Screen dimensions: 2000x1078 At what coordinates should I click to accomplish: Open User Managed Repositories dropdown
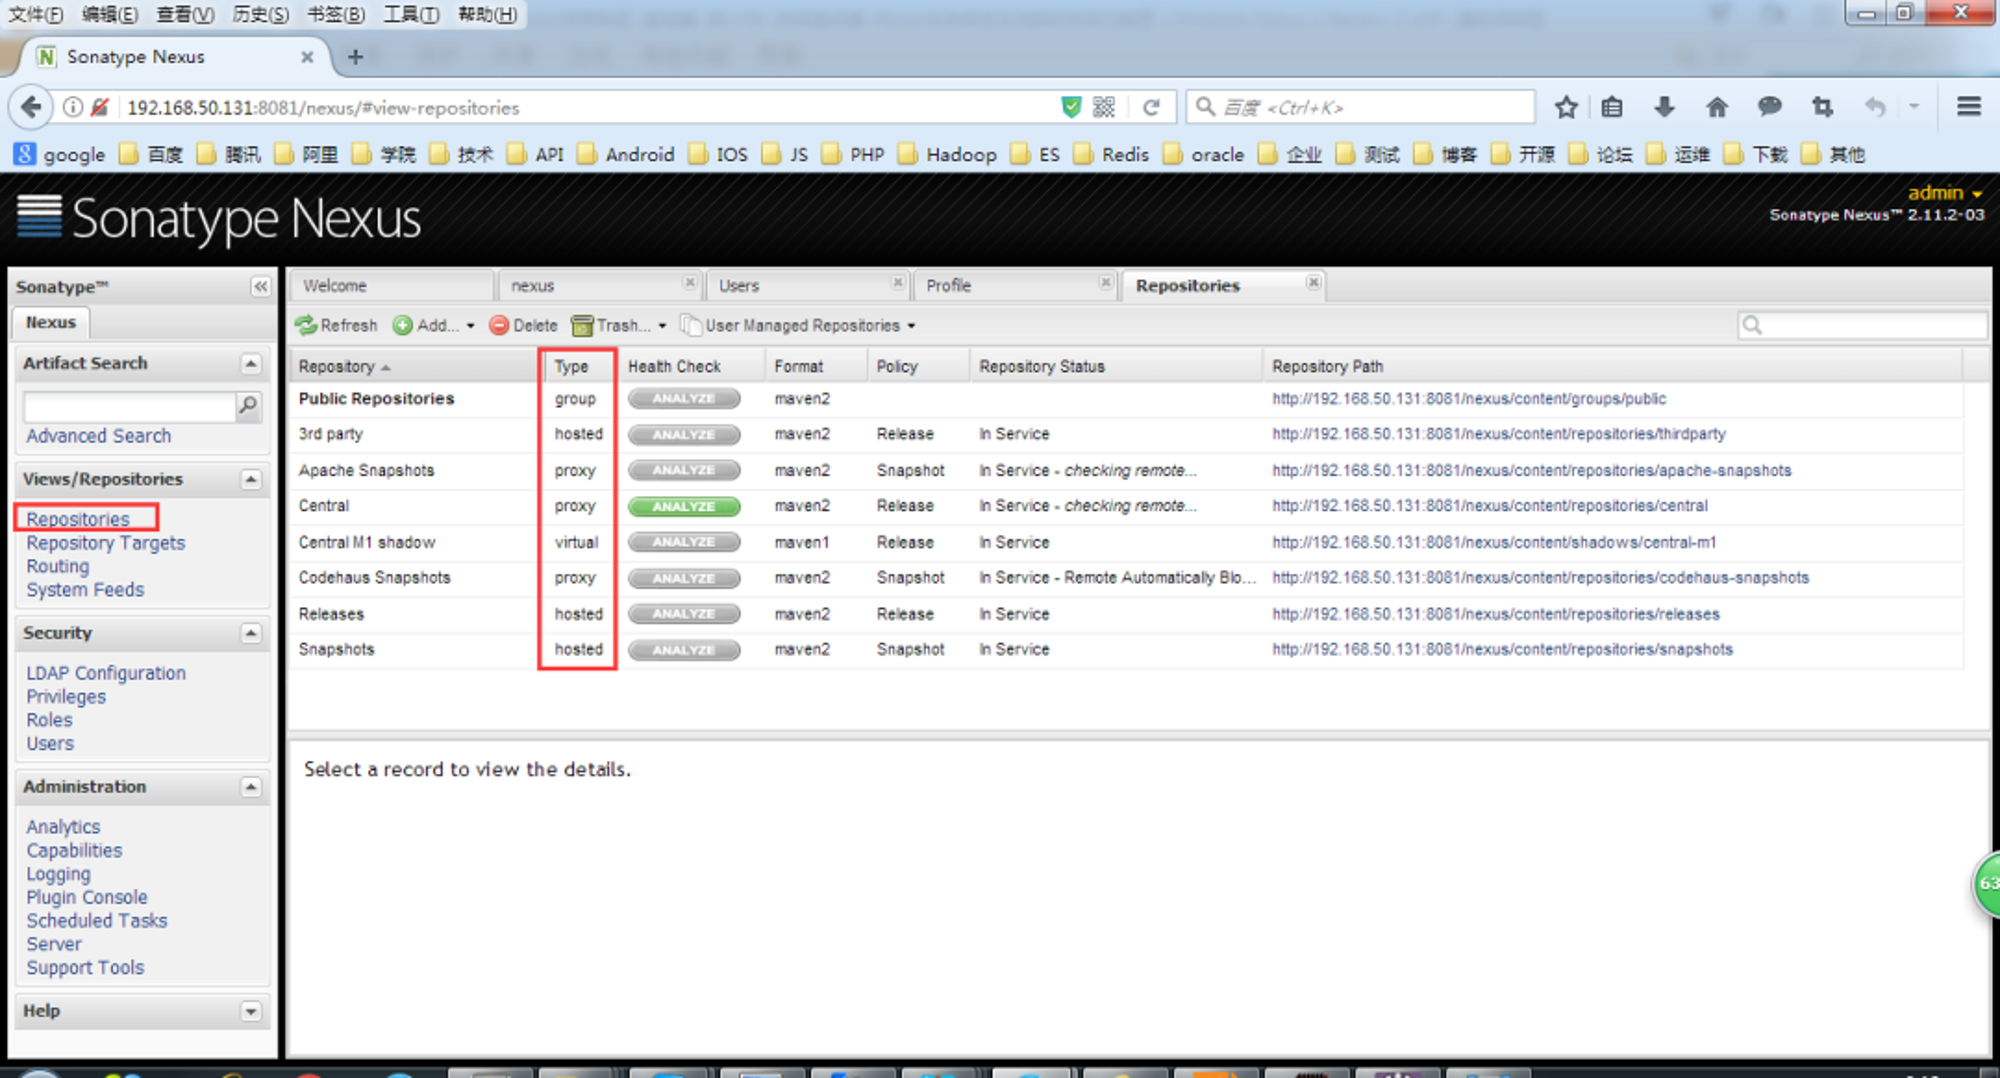[797, 325]
